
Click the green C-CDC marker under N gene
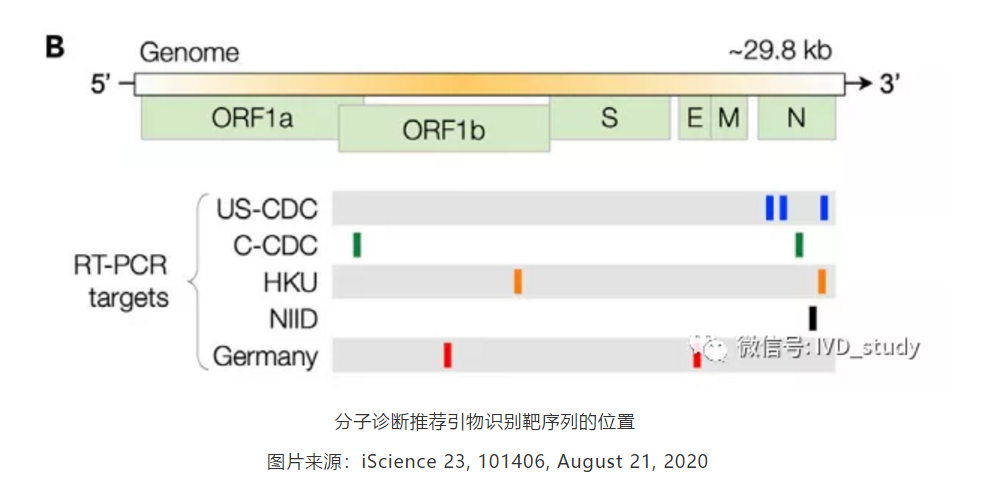point(799,244)
